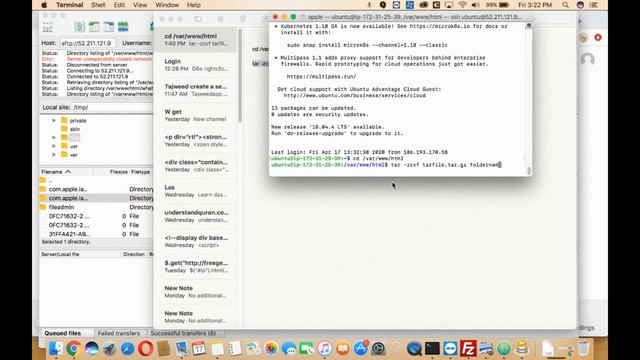Image resolution: width=640 pixels, height=360 pixels.
Task: Open Terminal icon in the Dock
Action: [432, 348]
